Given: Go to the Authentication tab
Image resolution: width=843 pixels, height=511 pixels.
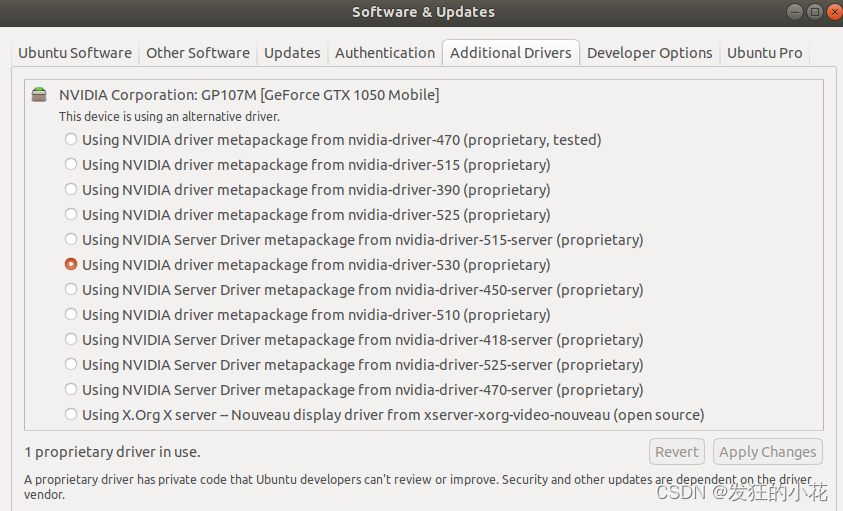Looking at the screenshot, I should click(385, 53).
